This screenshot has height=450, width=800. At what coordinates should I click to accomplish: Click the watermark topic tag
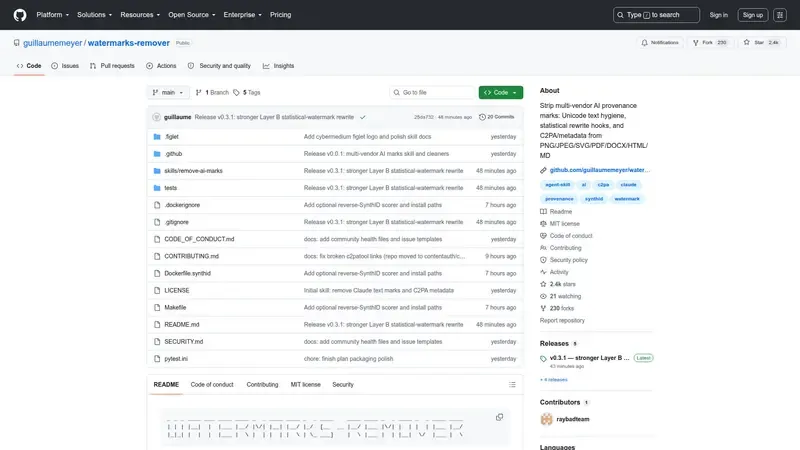coord(627,199)
